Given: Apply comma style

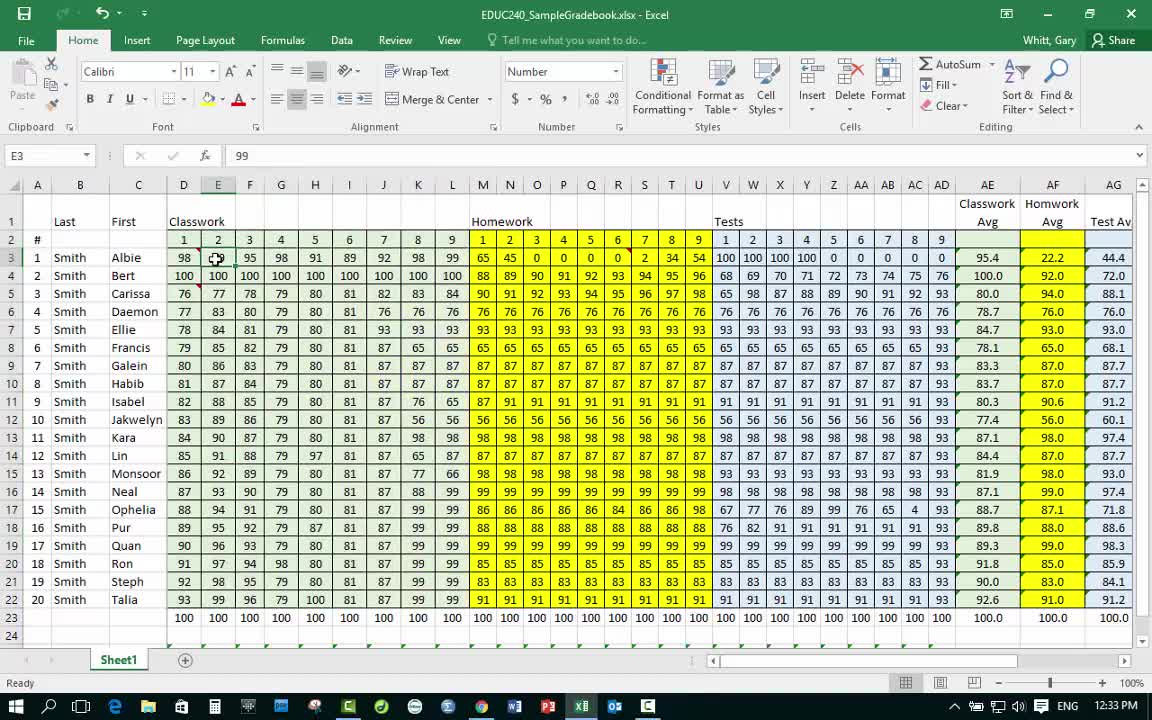Looking at the screenshot, I should (x=564, y=99).
